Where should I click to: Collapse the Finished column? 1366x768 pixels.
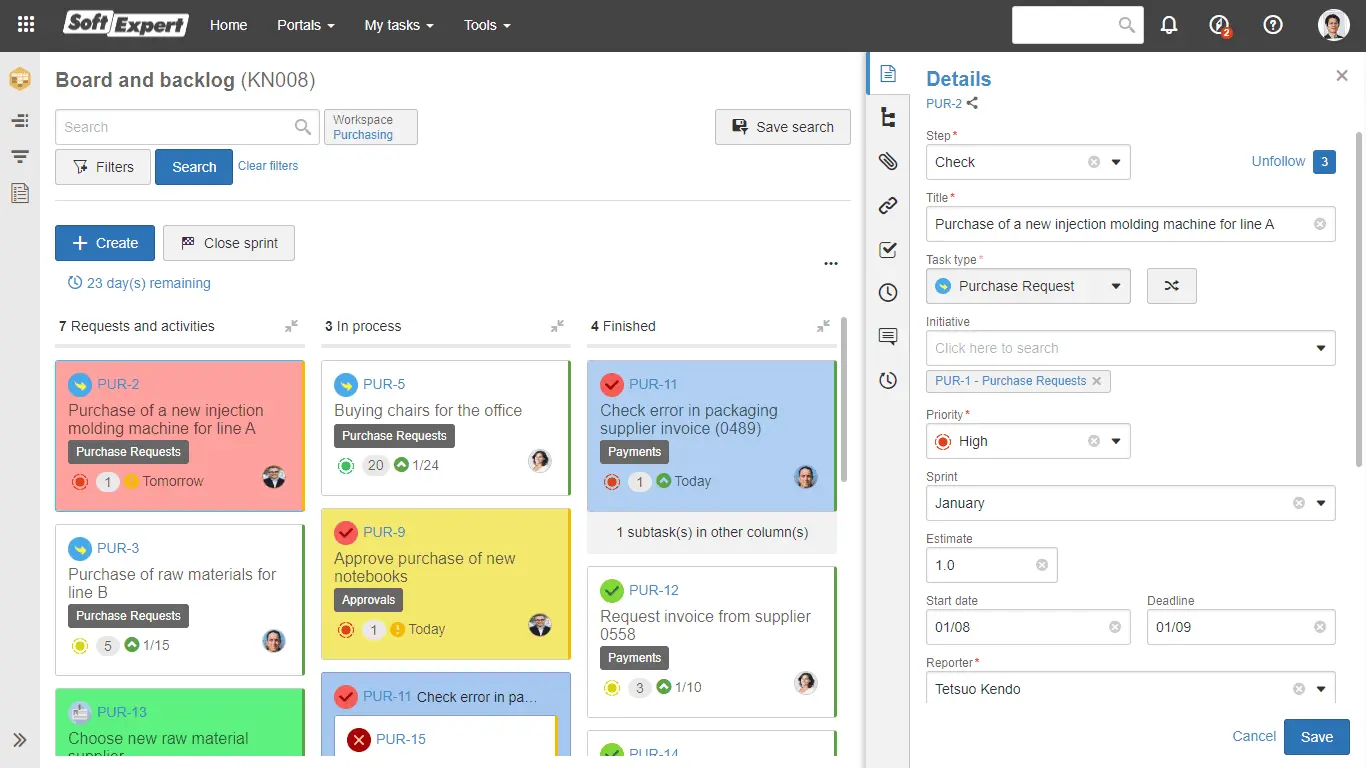point(823,326)
